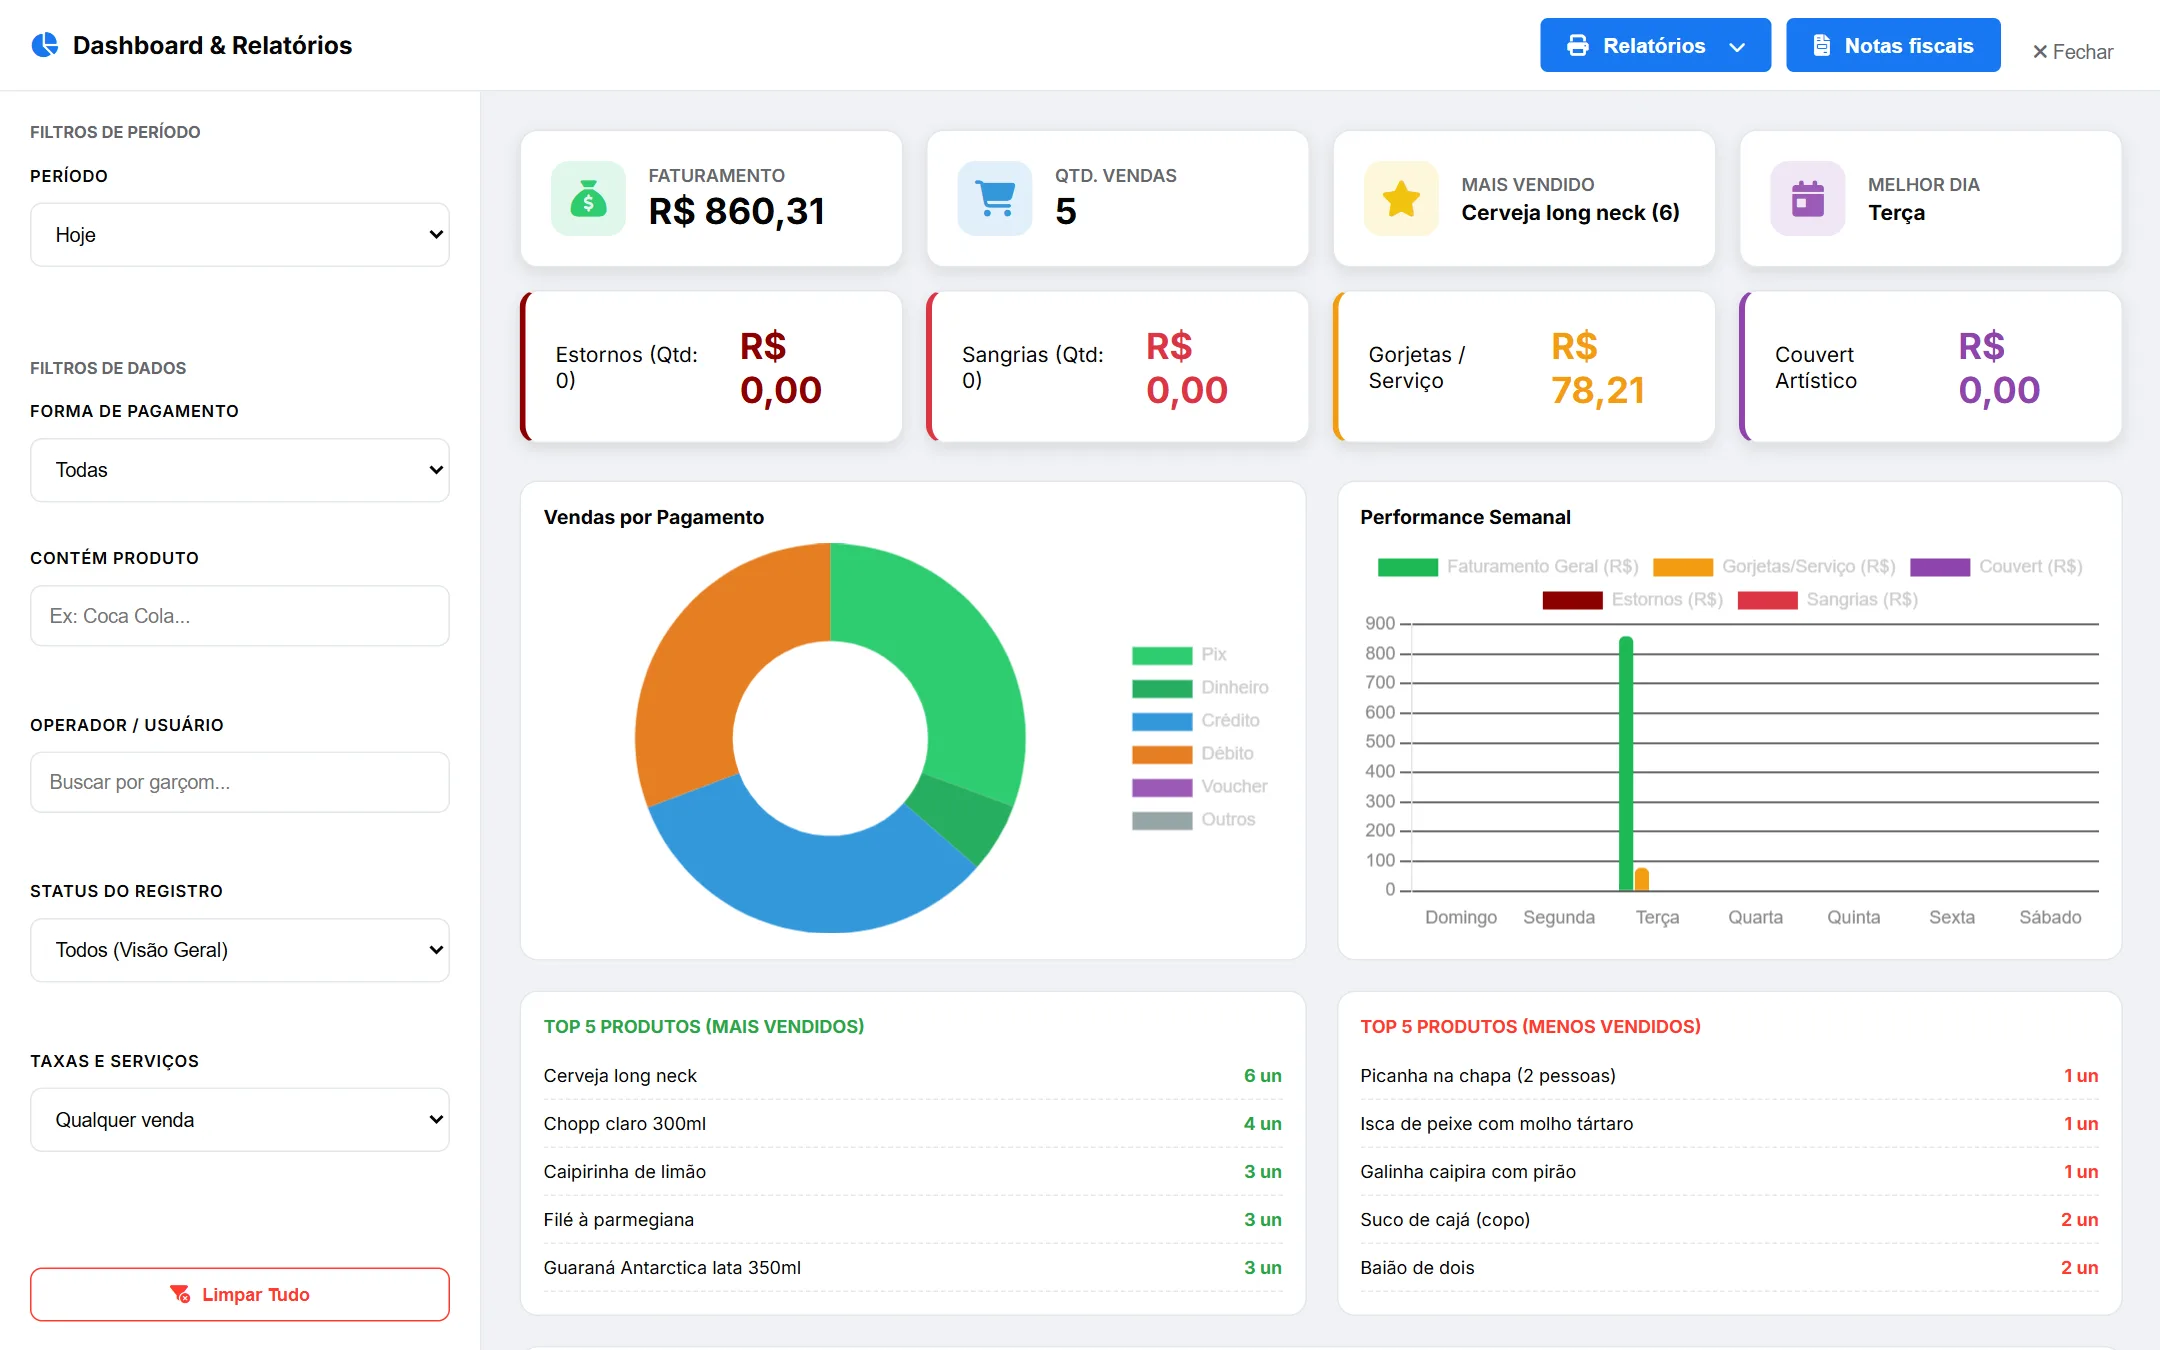The image size is (2160, 1350).
Task: Click the pie chart dashboard logo icon
Action: 45,45
